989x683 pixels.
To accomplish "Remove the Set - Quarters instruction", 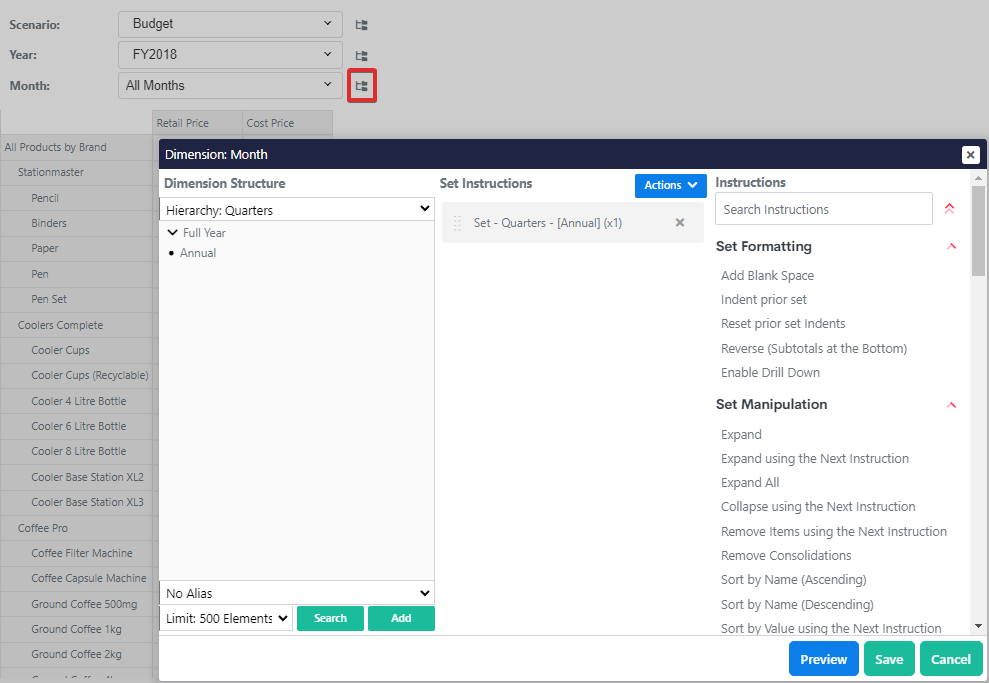I will coord(680,223).
